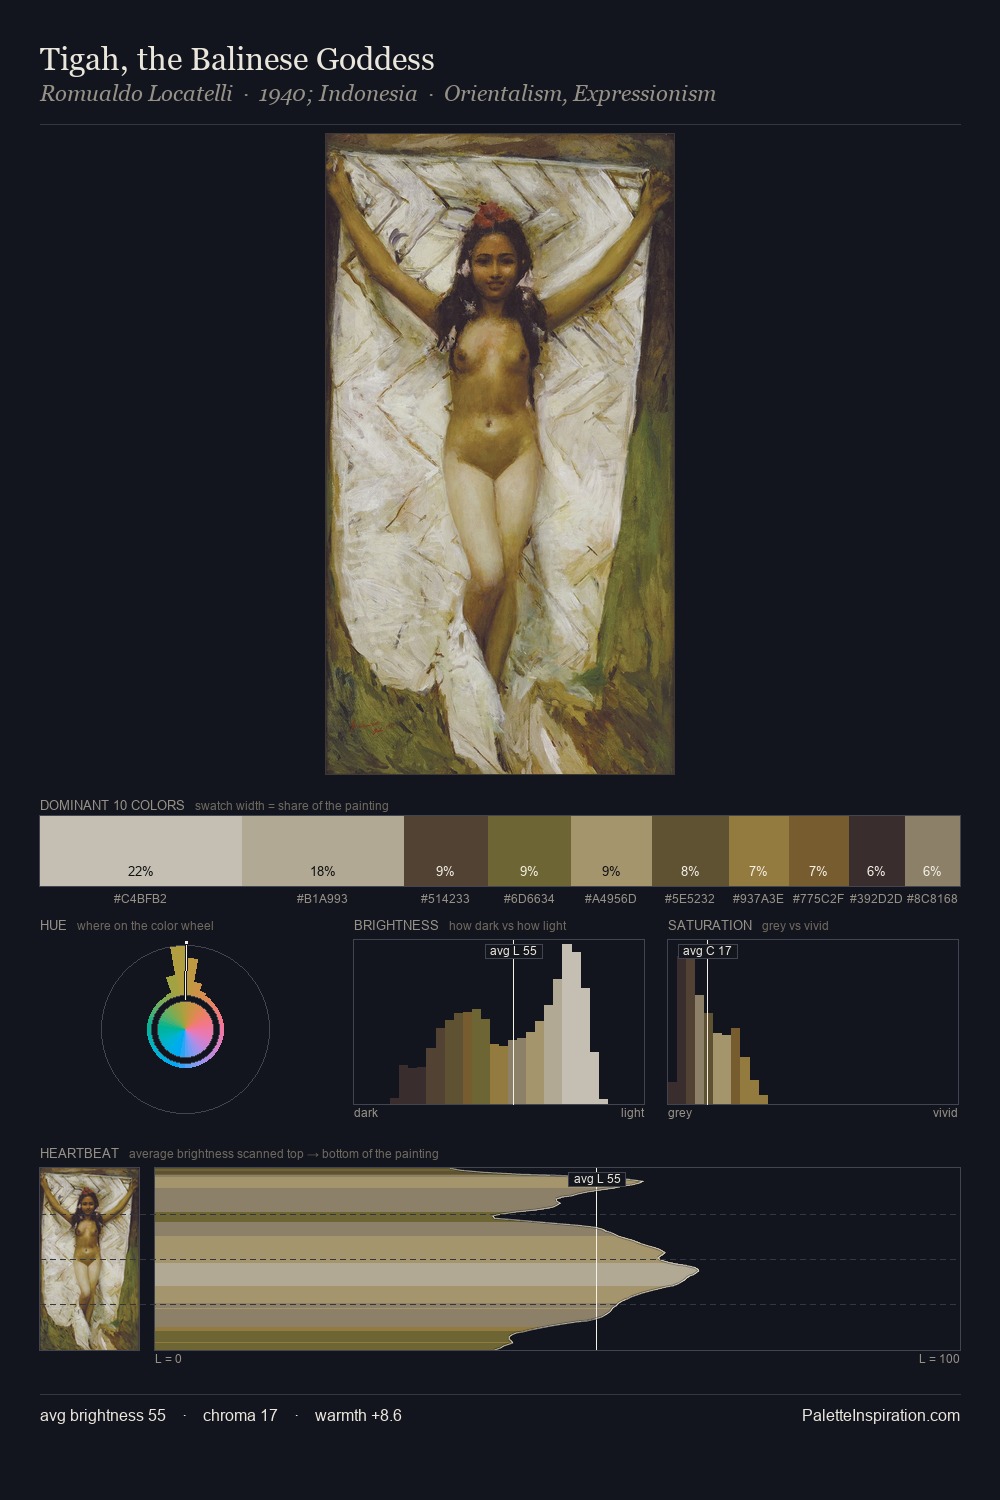Viewport: 1000px width, 1500px height.
Task: Click artist name Romualdo Locatelli
Action: coord(136,94)
